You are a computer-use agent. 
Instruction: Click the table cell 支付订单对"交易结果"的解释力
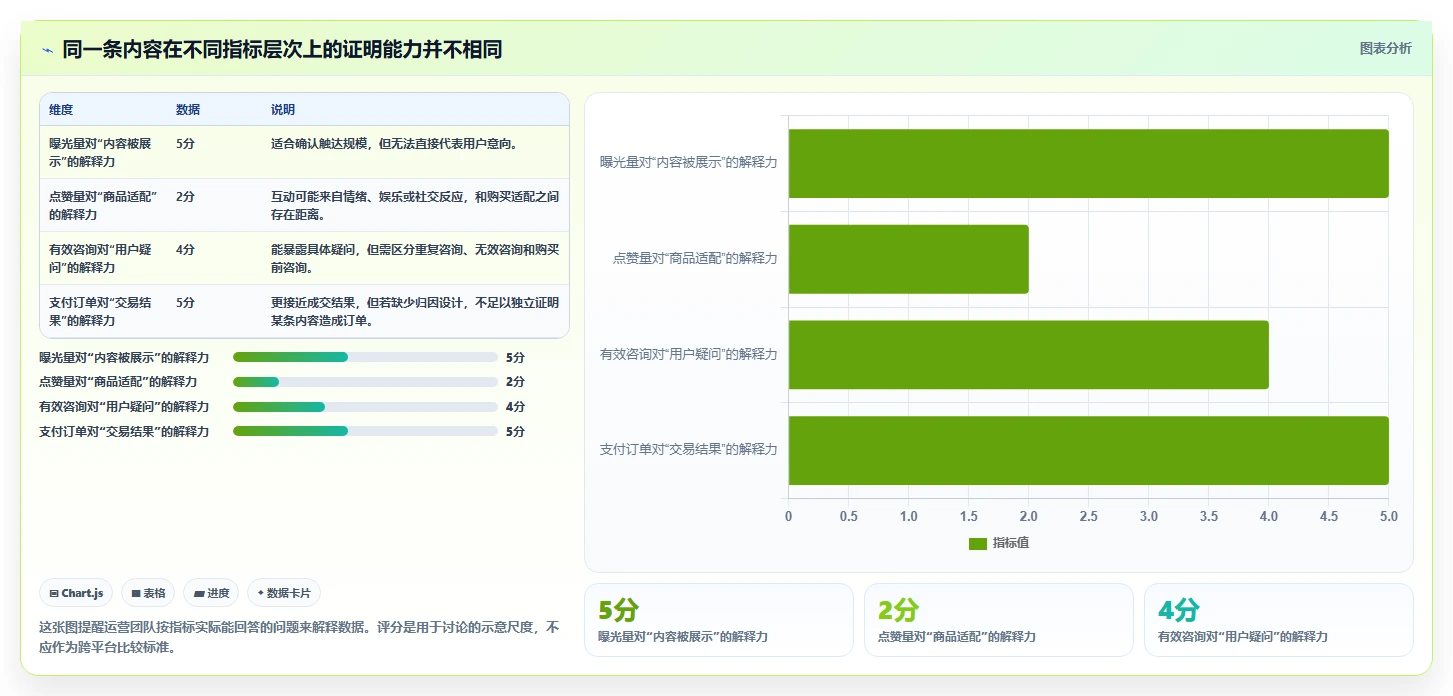(x=102, y=311)
